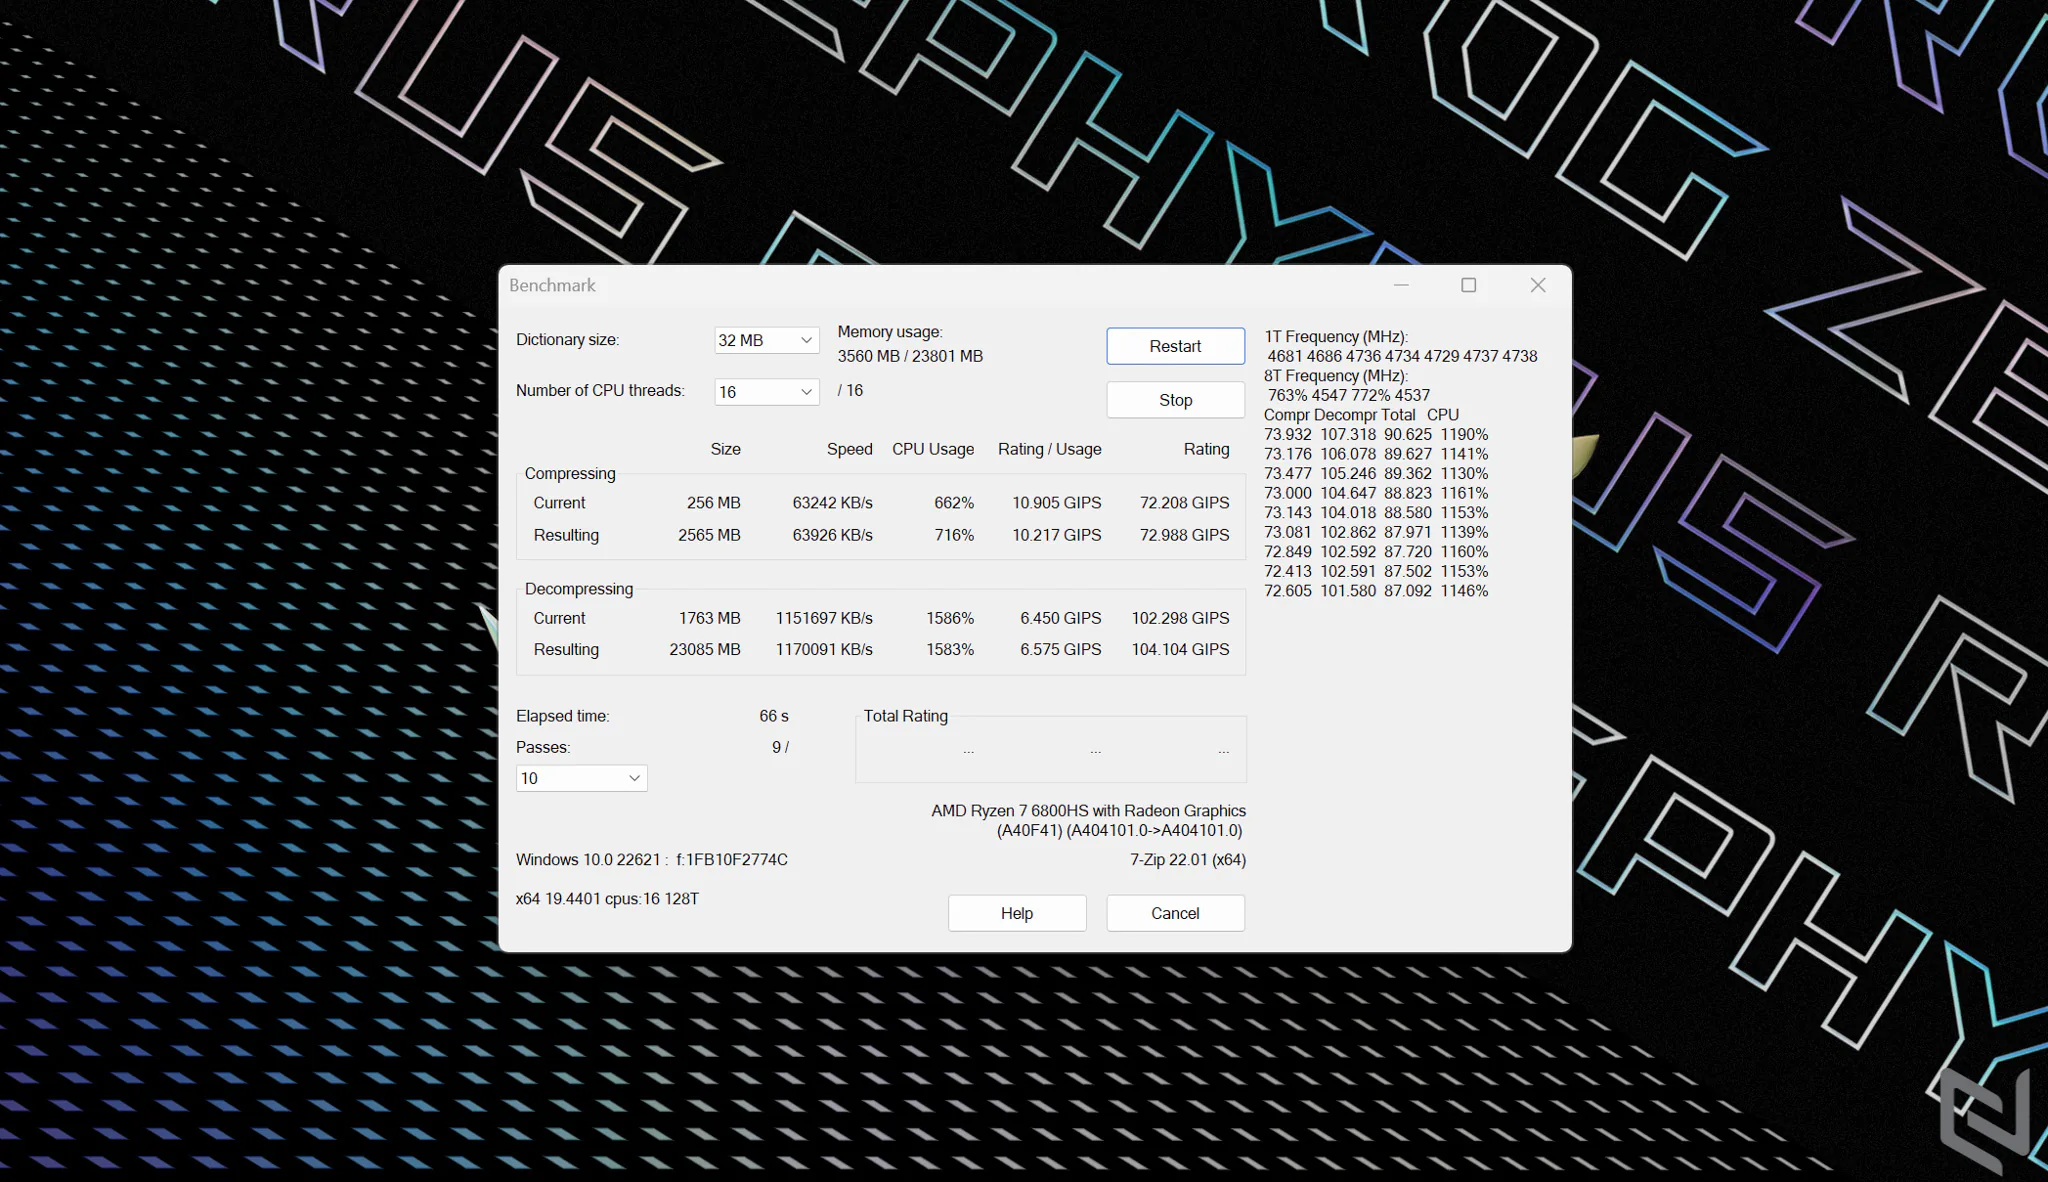The height and width of the screenshot is (1182, 2048).
Task: Click log row starting with 72.605
Action: tap(1376, 591)
